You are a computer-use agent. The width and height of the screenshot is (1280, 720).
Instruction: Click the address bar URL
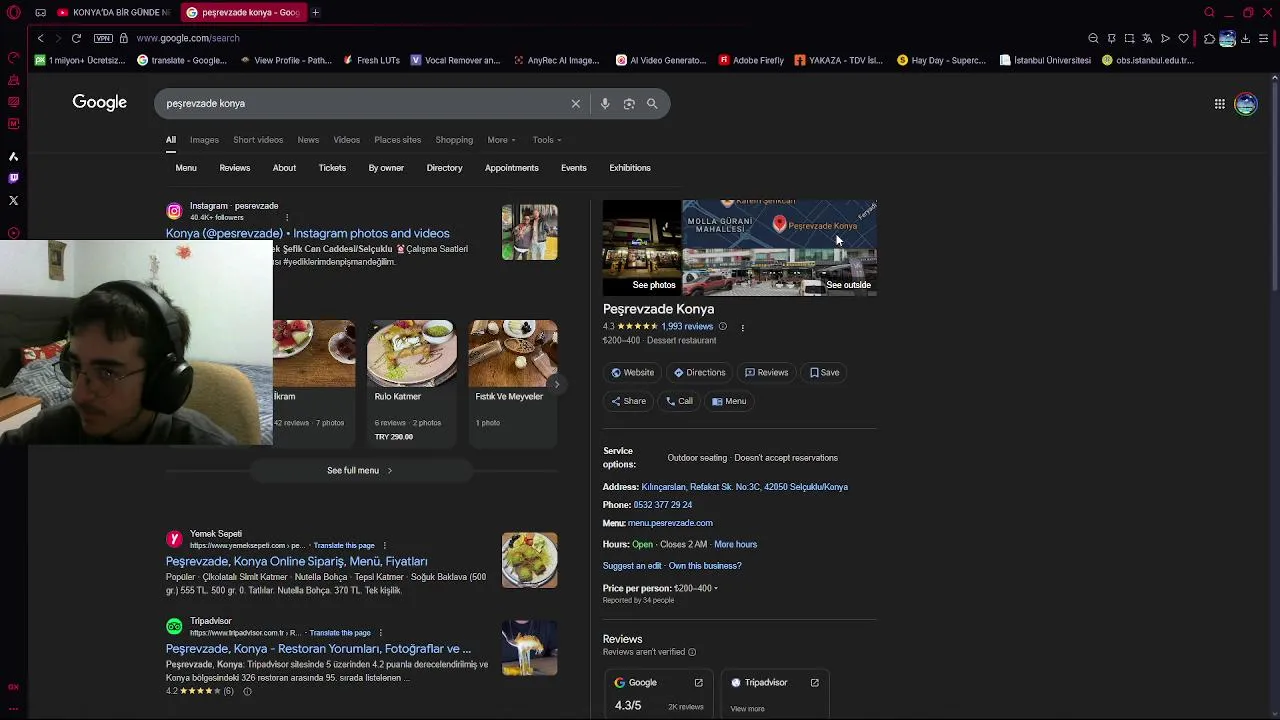coord(188,38)
